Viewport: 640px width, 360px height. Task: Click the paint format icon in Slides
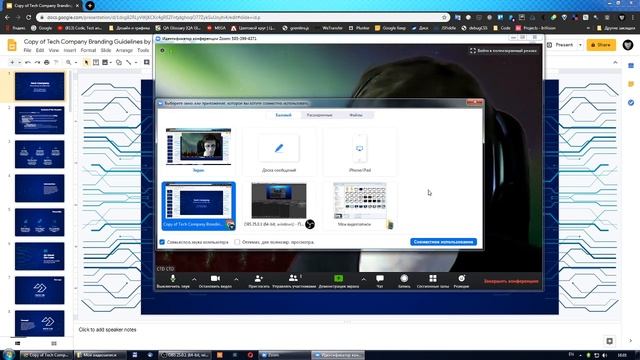[x=56, y=62]
